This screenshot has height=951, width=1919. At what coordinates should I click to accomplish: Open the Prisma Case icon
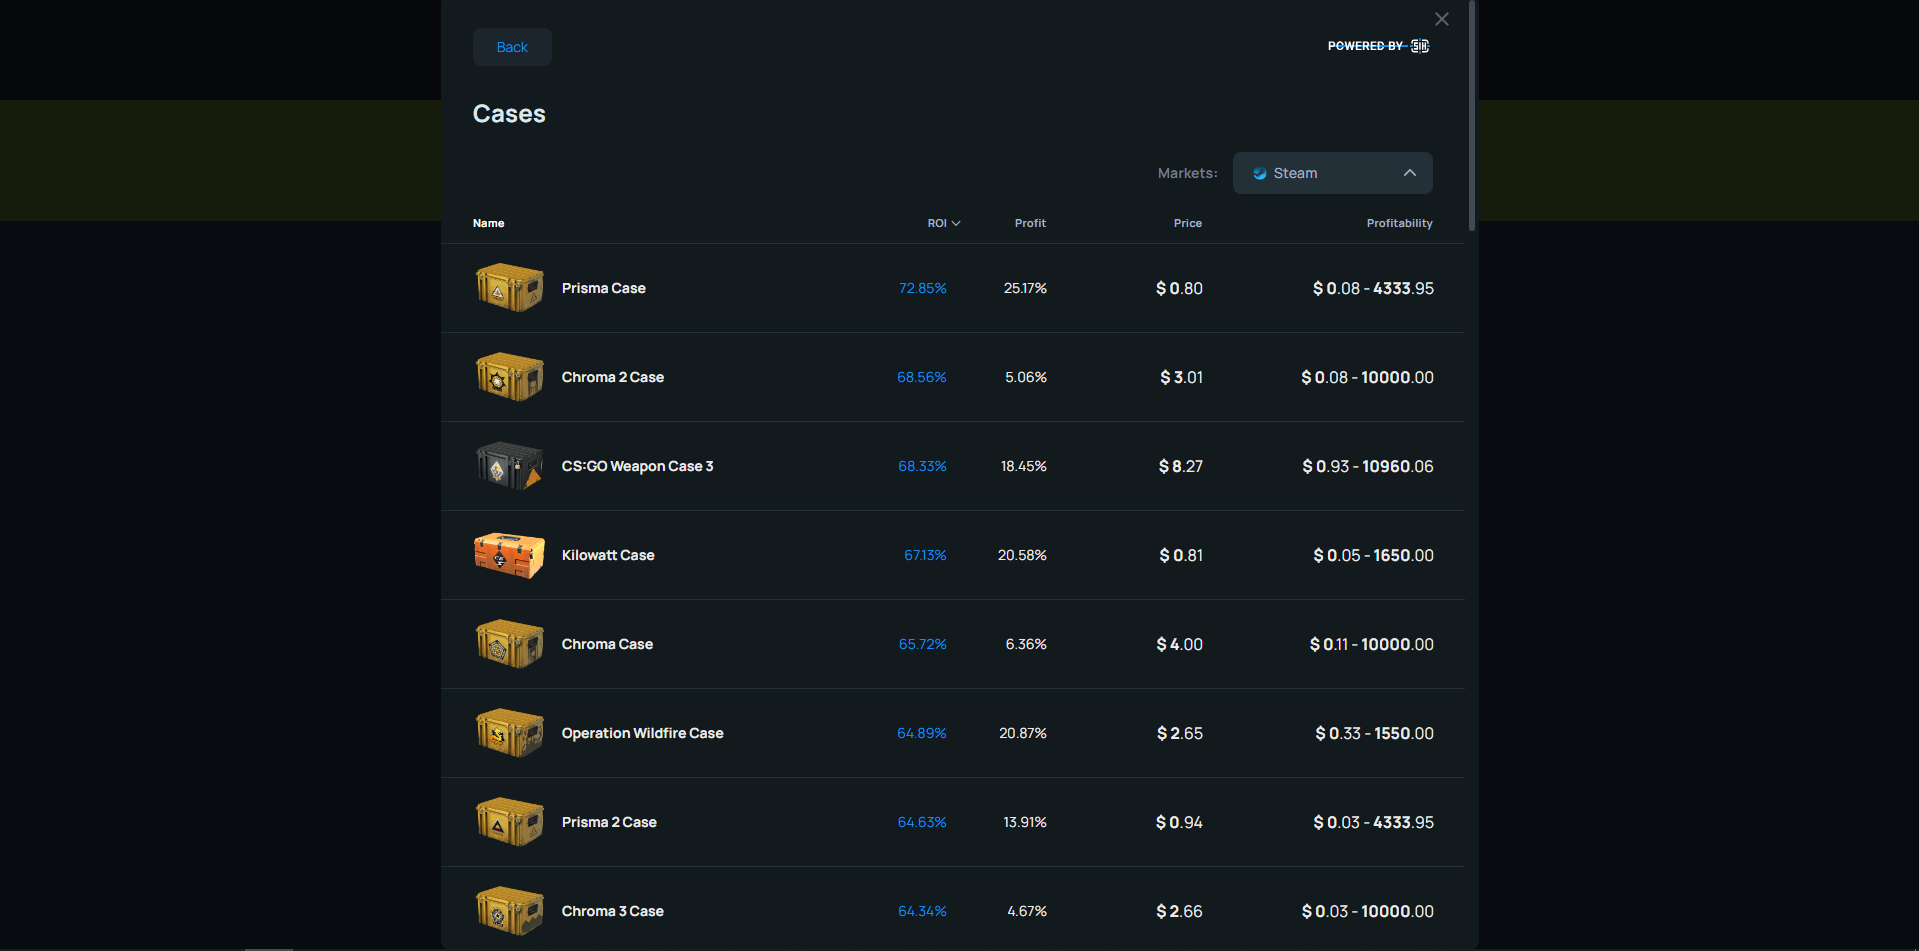coord(509,287)
